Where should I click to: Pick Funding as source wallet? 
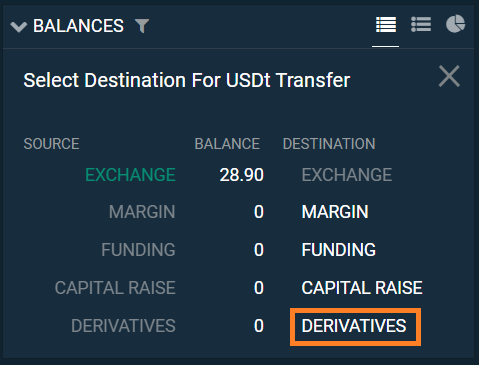point(138,250)
